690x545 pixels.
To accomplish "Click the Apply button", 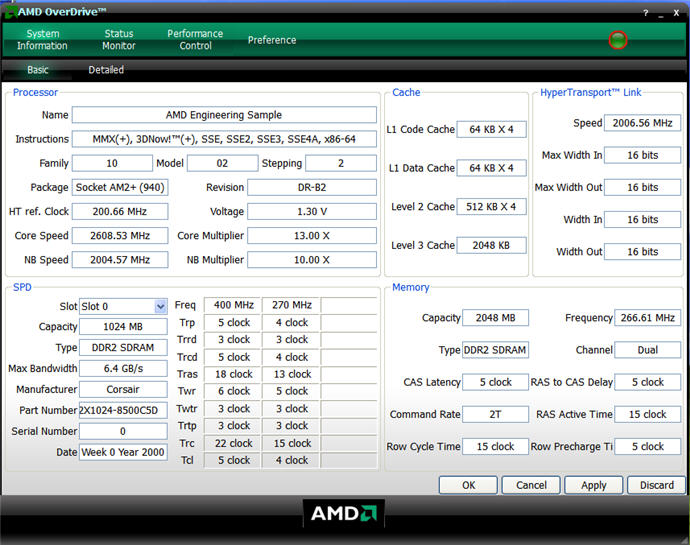I will tap(594, 485).
